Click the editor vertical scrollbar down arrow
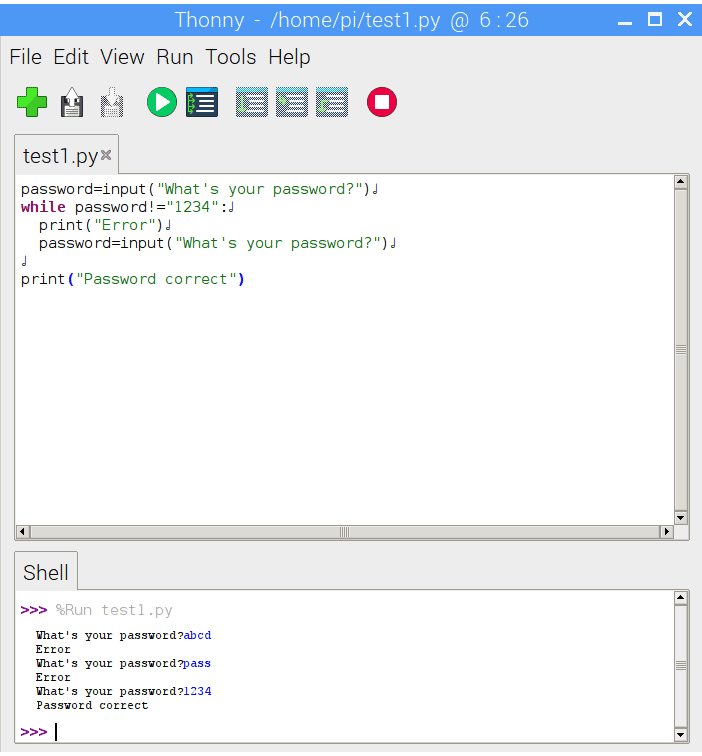This screenshot has width=702, height=756. click(680, 518)
